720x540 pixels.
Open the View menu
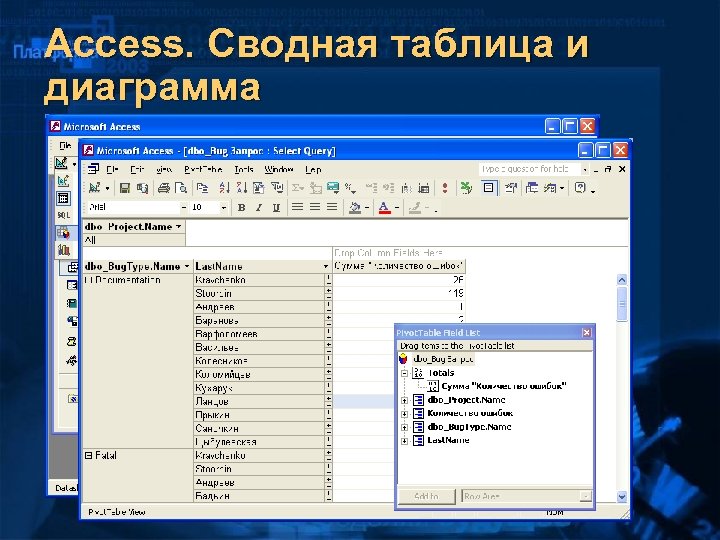pyautogui.click(x=164, y=170)
